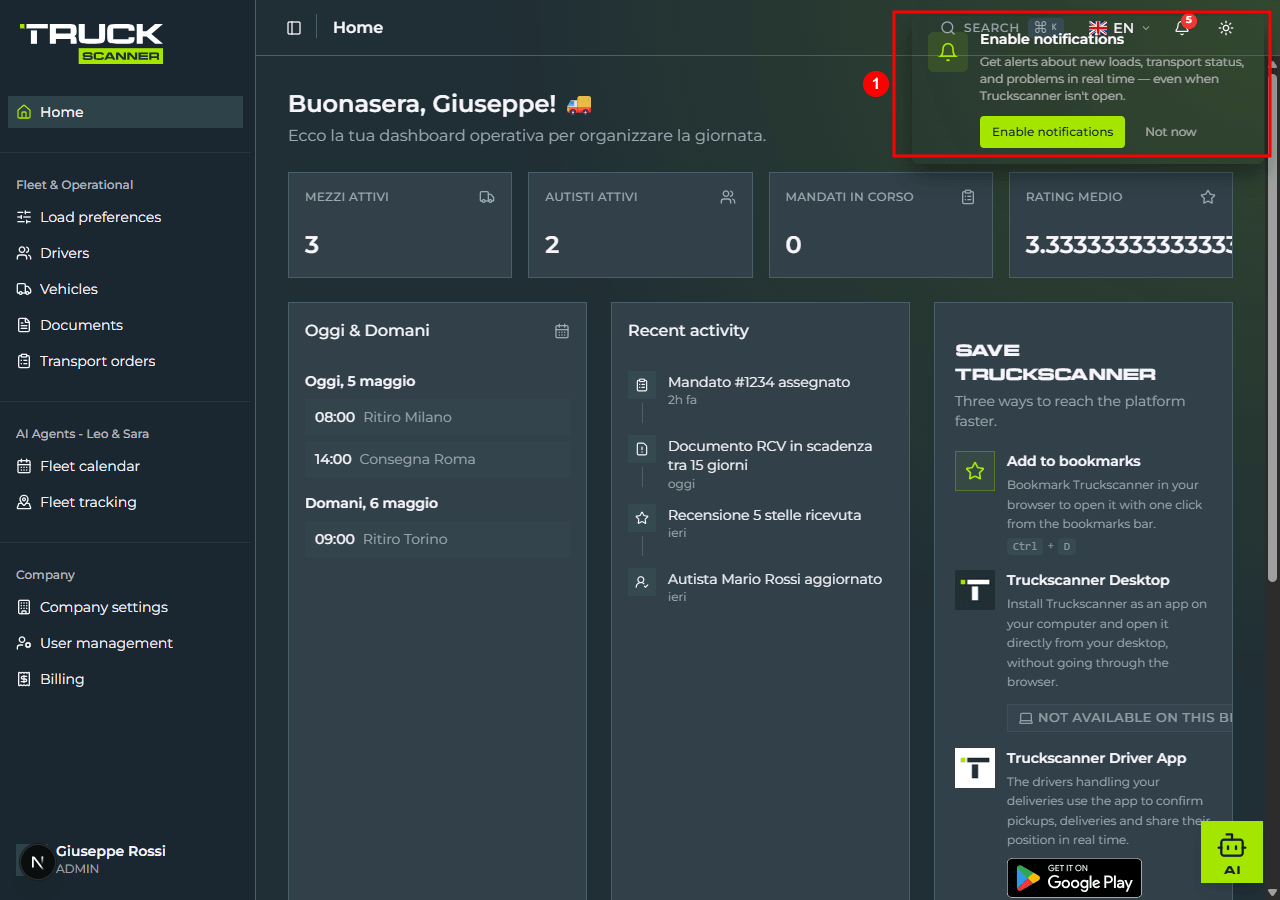The width and height of the screenshot is (1280, 900).
Task: Select the 14:00 Consegna Roma entry
Action: click(x=437, y=459)
